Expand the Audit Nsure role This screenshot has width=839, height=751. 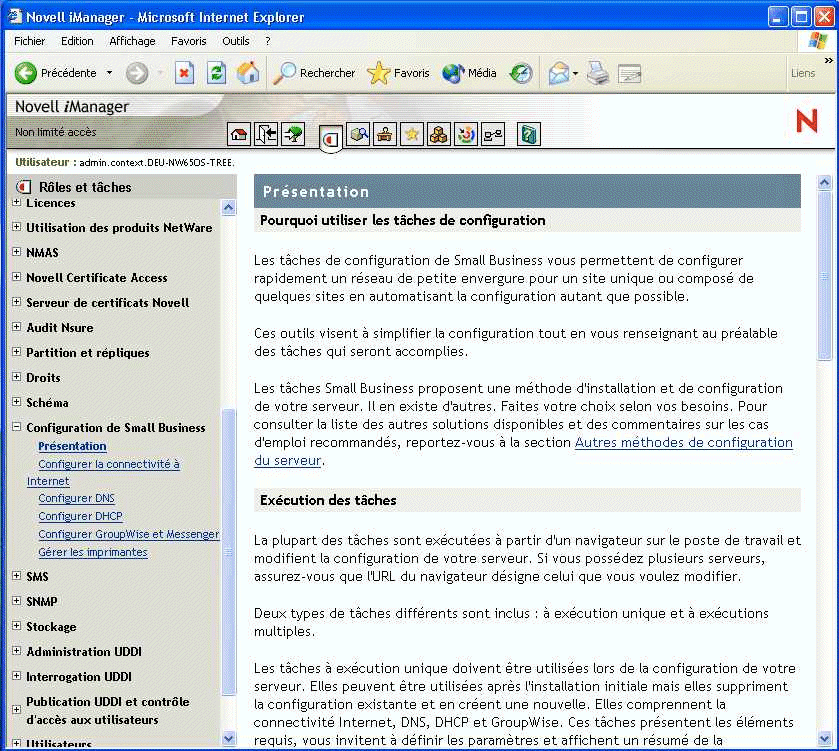17,326
